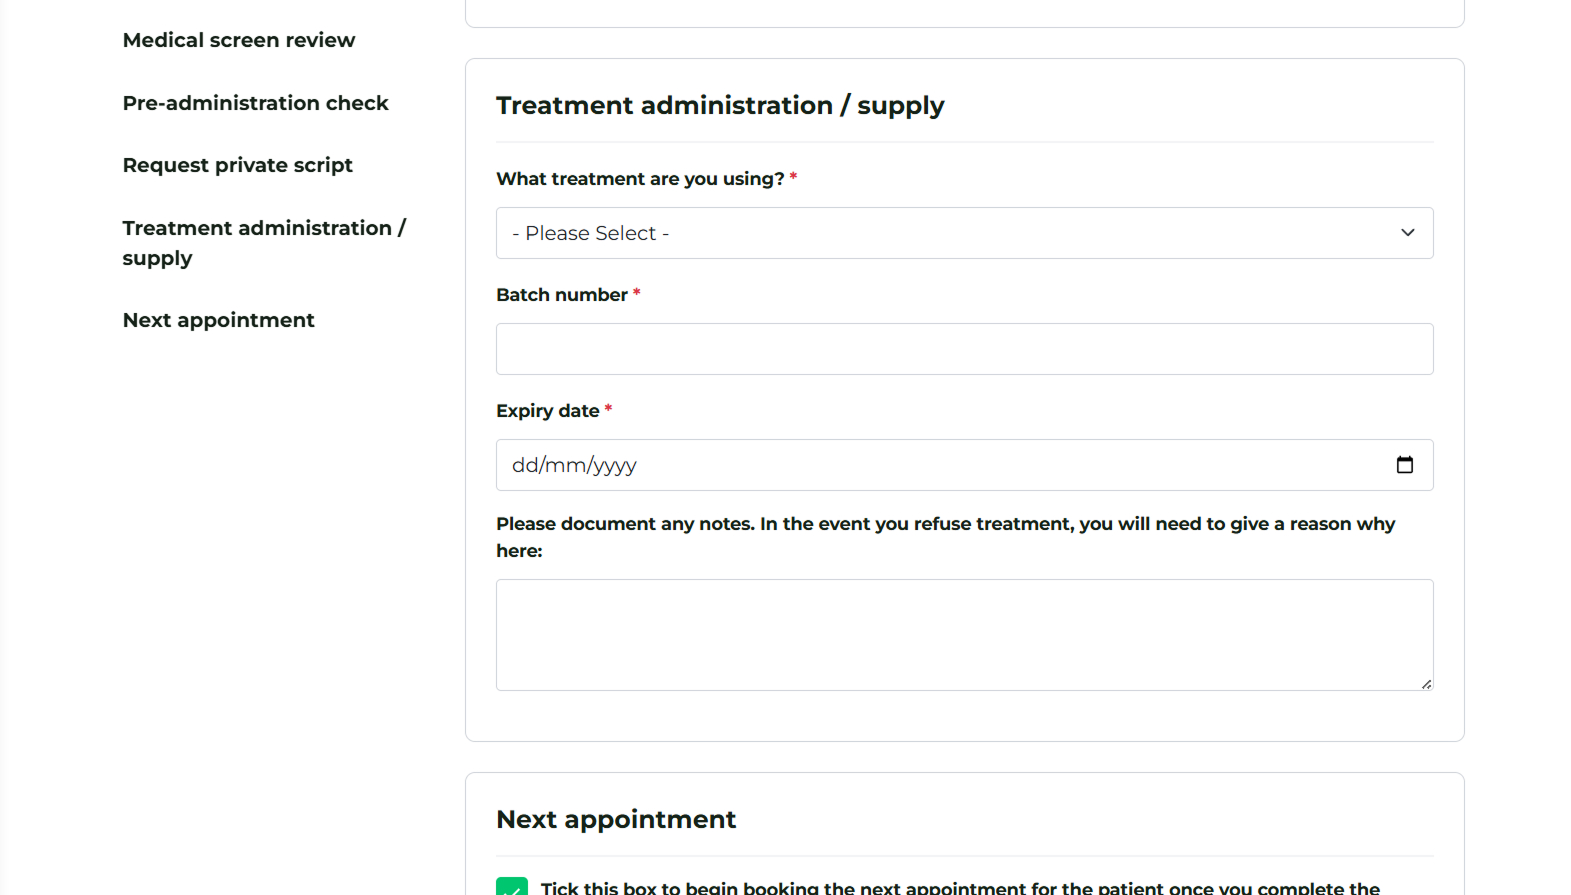The image size is (1571, 895).
Task: Open the date picker calendar icon
Action: [1404, 465]
